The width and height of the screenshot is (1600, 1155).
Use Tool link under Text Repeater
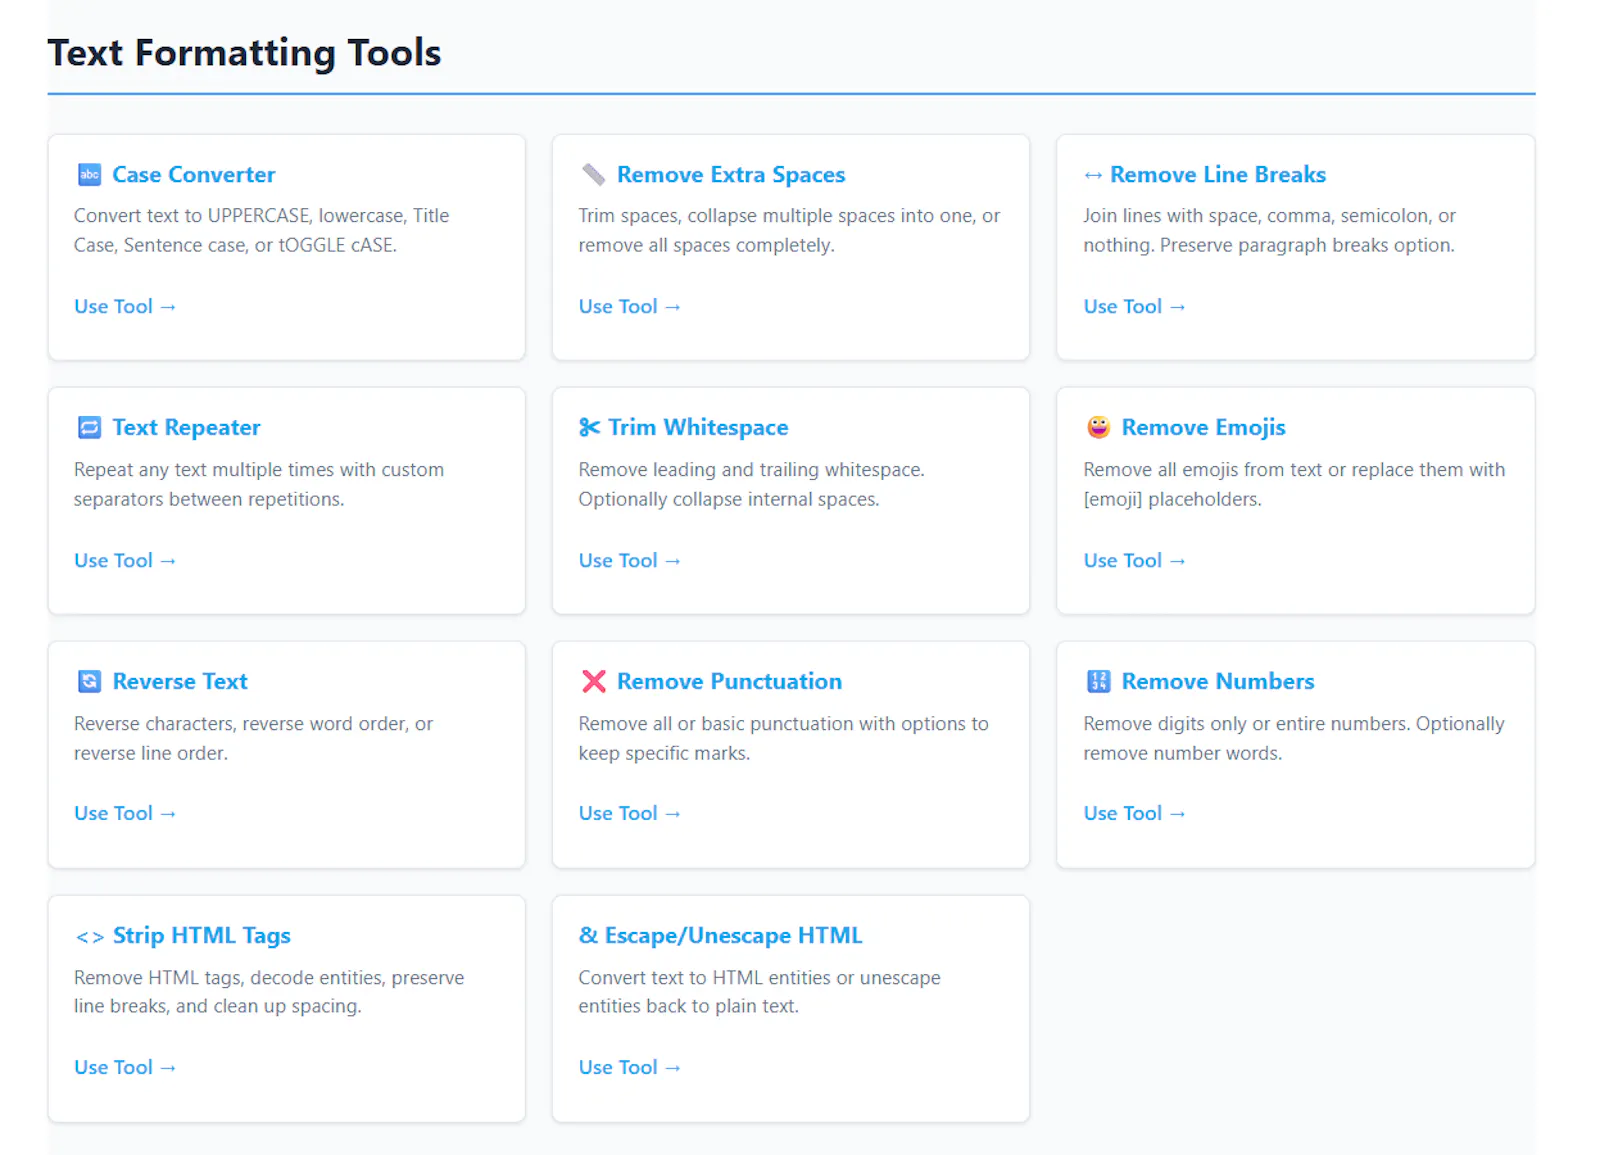(125, 561)
